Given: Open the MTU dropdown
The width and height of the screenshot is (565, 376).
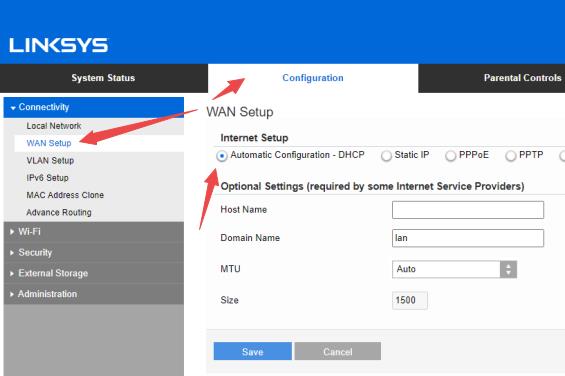Looking at the screenshot, I should tap(454, 269).
